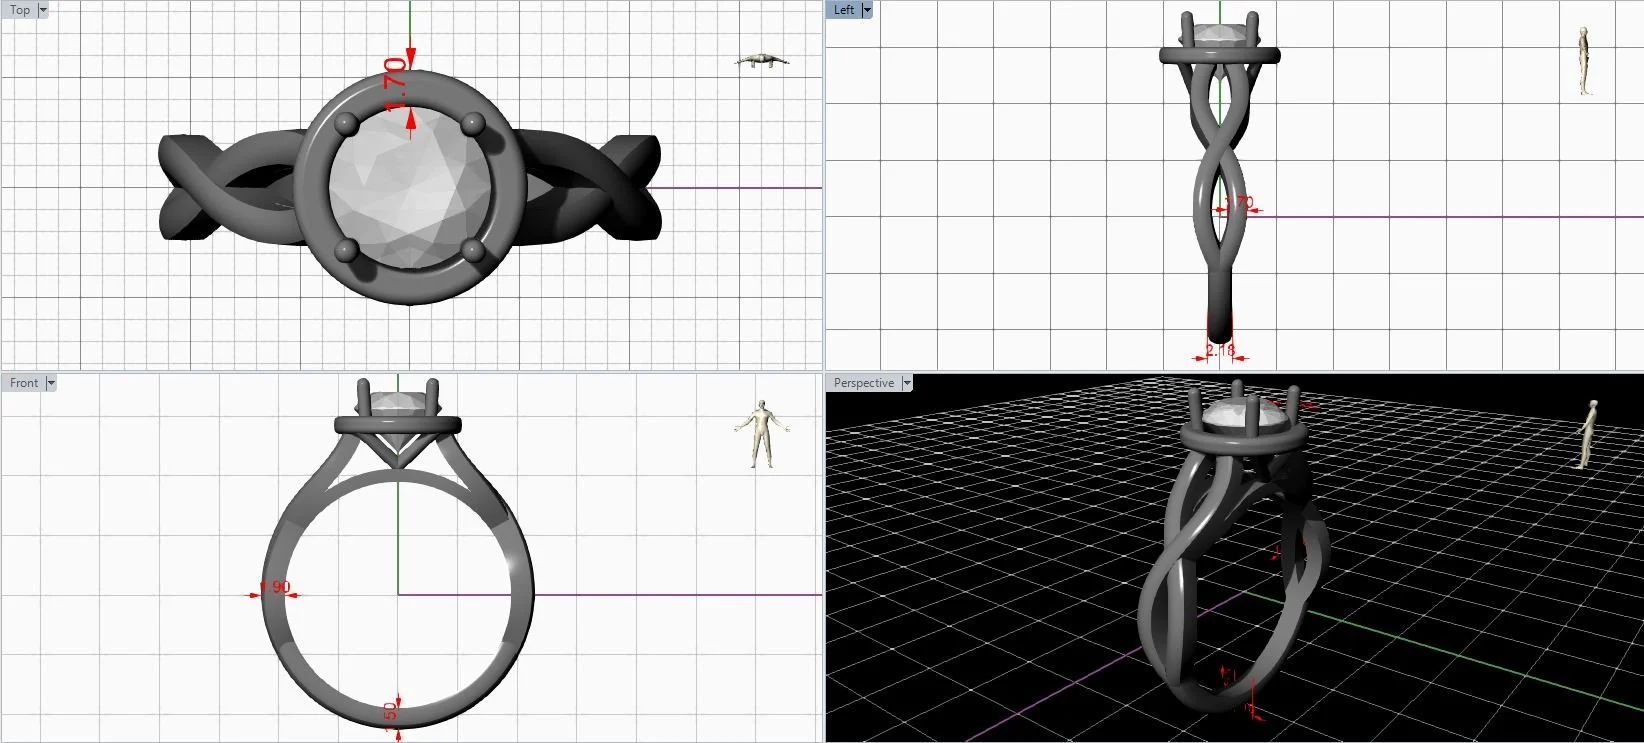Viewport: 1644px width, 743px height.
Task: Open the Left viewport title menu
Action: [x=844, y=10]
